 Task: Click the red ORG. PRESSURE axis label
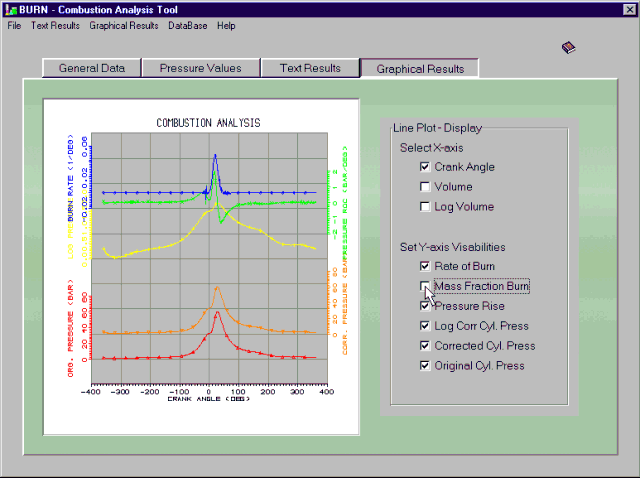point(71,328)
